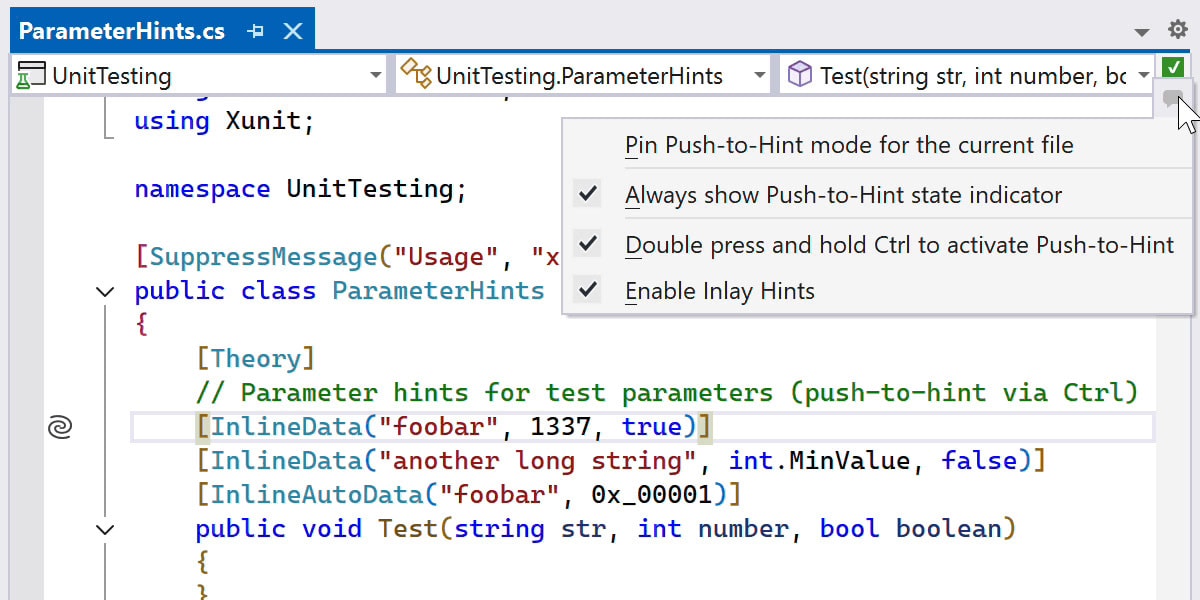Click the spiral gutter icon beside InlineData
This screenshot has height=600, width=1200.
[x=60, y=428]
